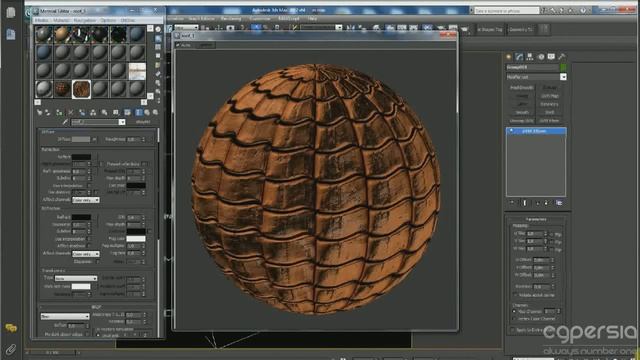Toggle the Backlight icon in Material Editor
The image size is (640, 360).
158,38
